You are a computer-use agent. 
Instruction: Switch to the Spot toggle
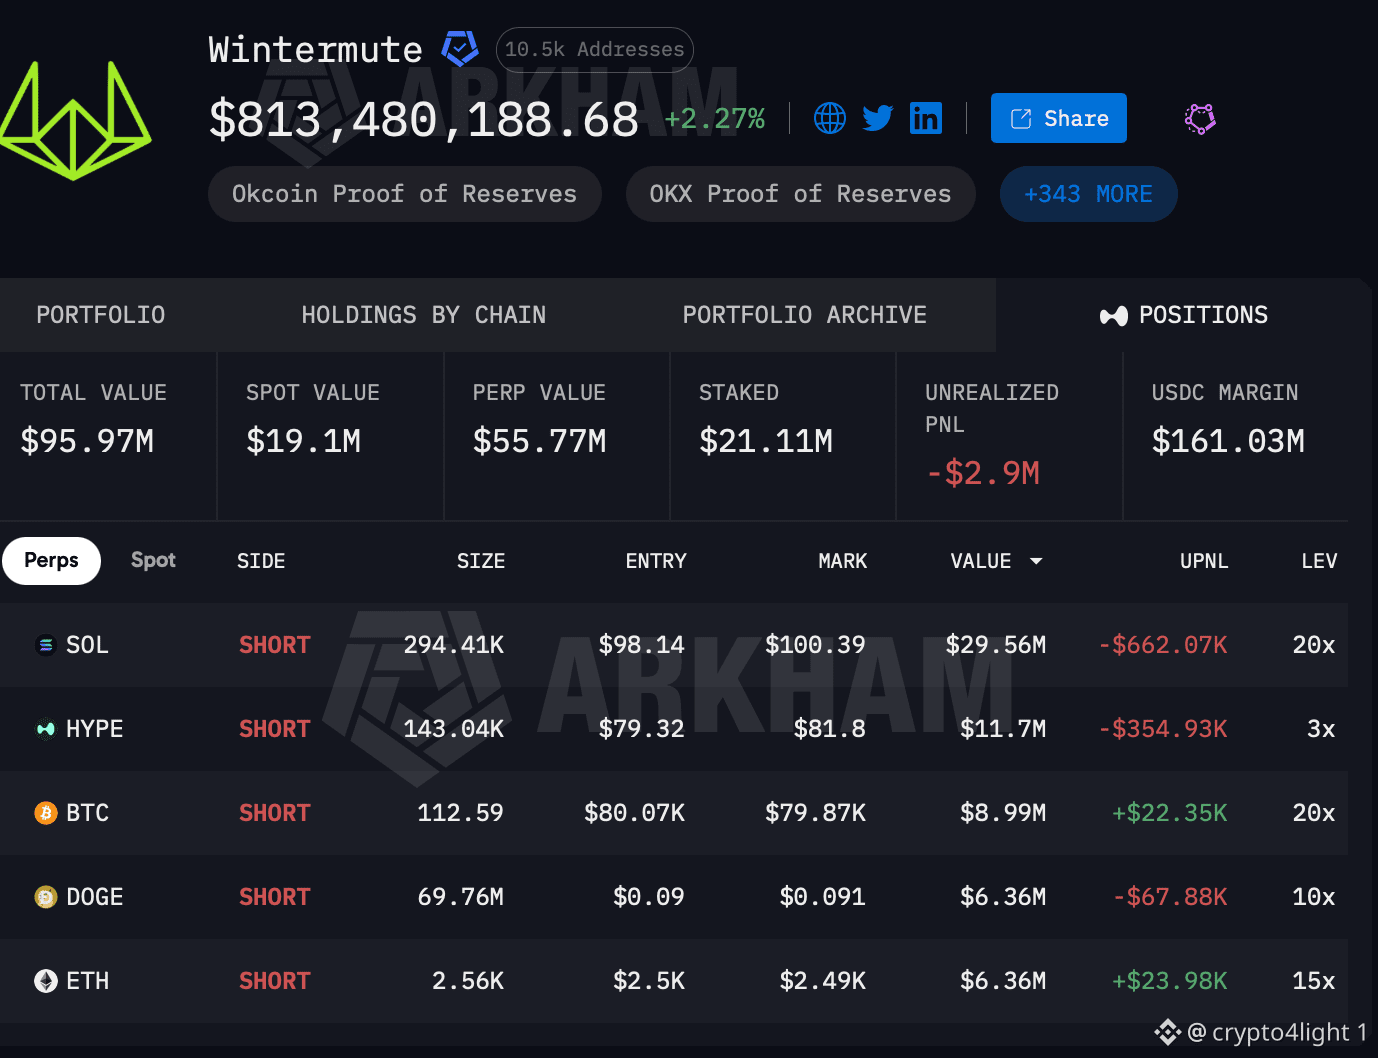coord(153,561)
